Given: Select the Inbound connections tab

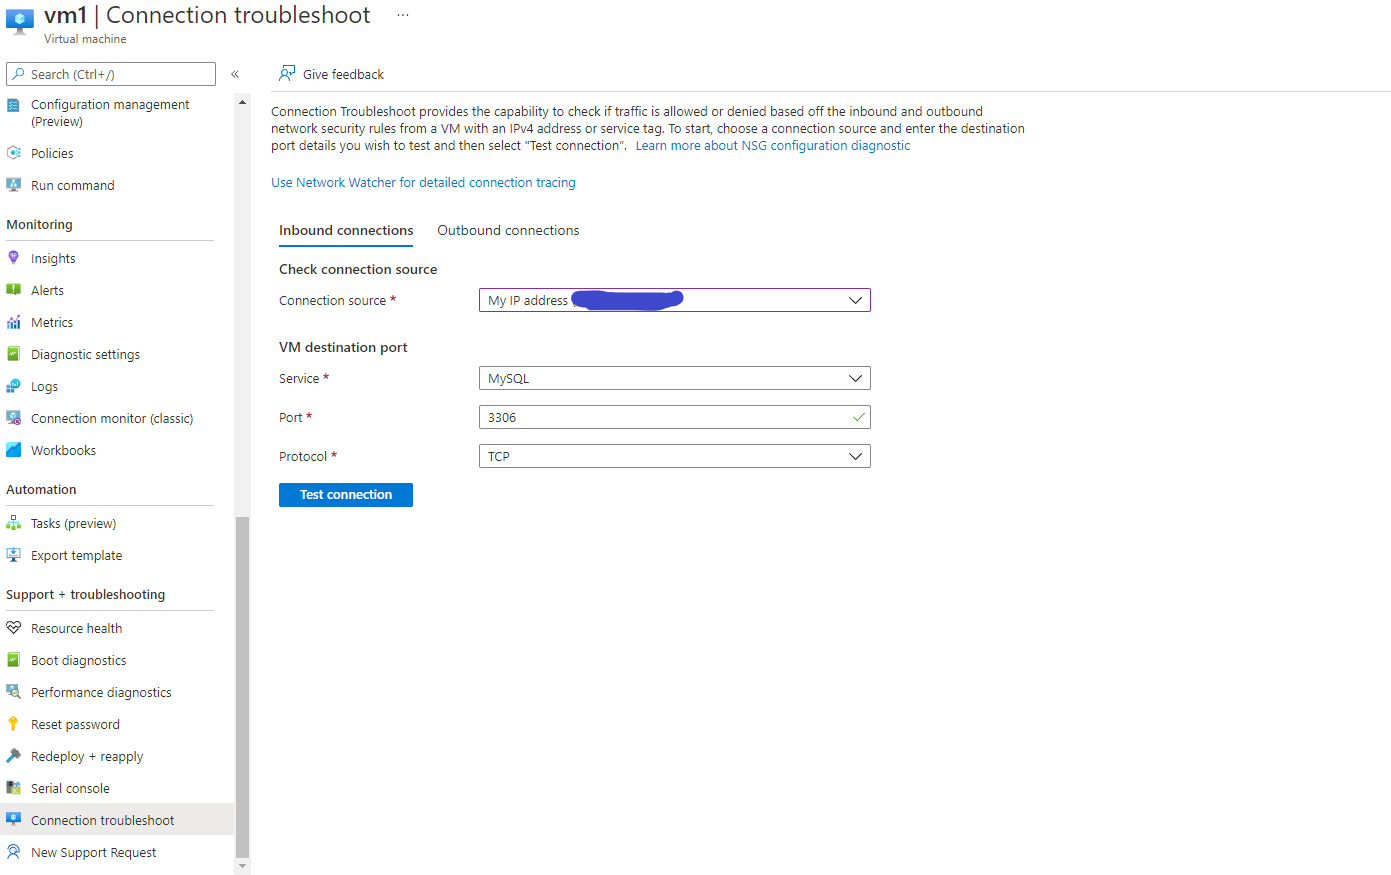Looking at the screenshot, I should [346, 230].
